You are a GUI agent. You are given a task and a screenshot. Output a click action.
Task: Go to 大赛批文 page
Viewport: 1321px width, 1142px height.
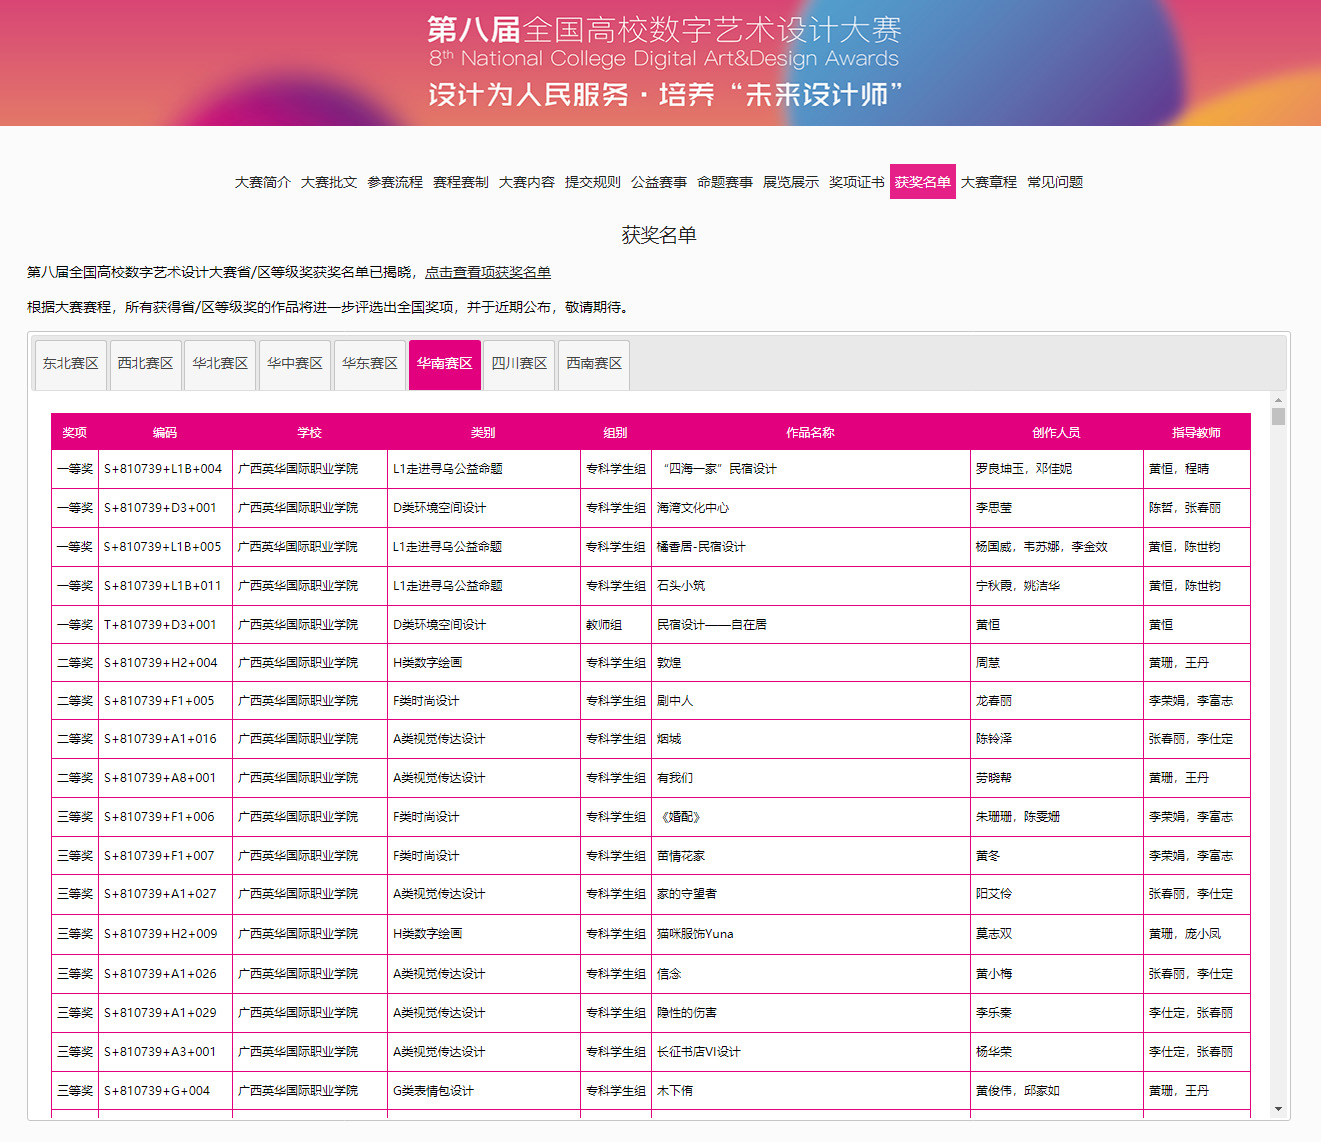click(328, 182)
